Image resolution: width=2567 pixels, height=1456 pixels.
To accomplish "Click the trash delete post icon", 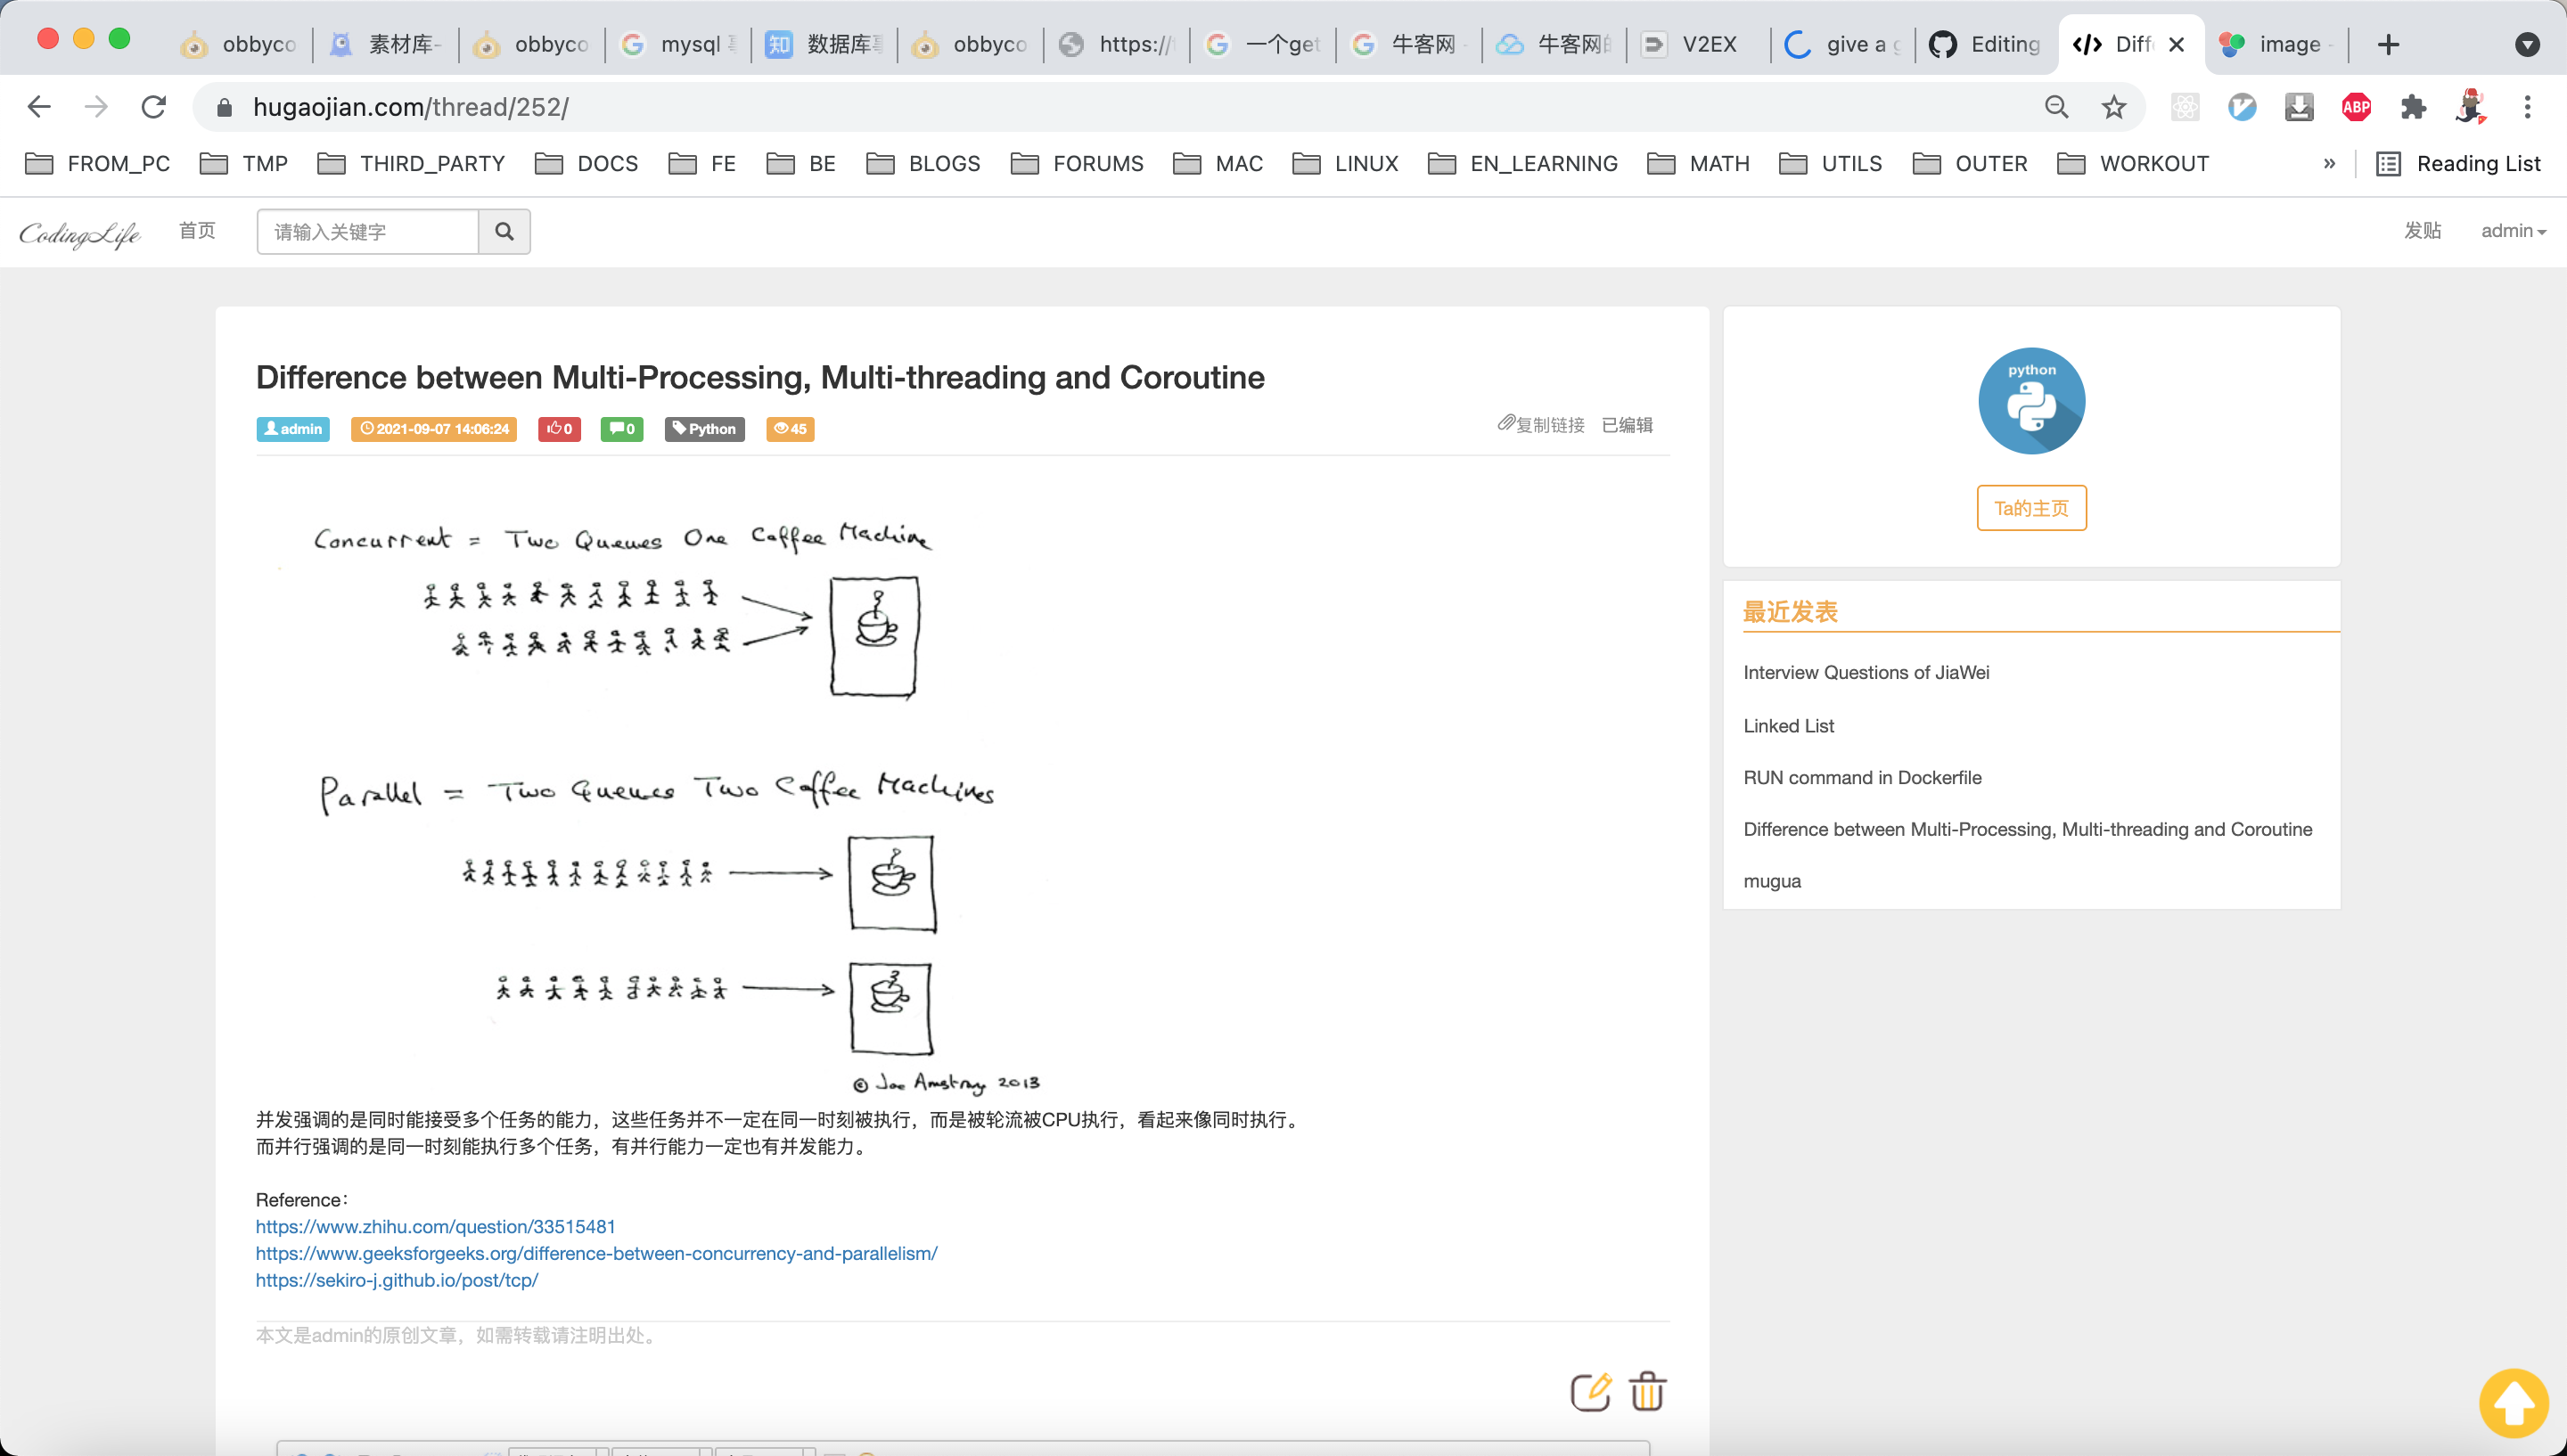I will point(1647,1391).
